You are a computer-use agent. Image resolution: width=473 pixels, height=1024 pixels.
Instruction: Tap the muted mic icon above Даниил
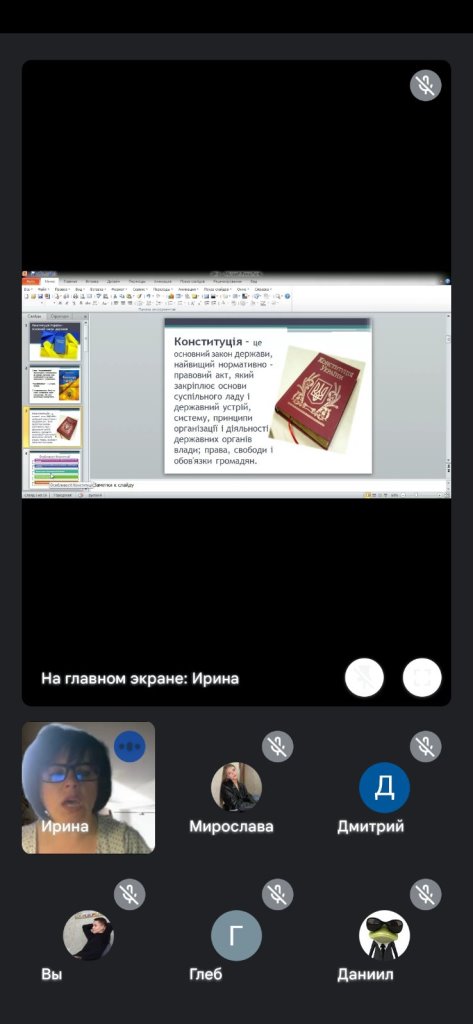425,895
